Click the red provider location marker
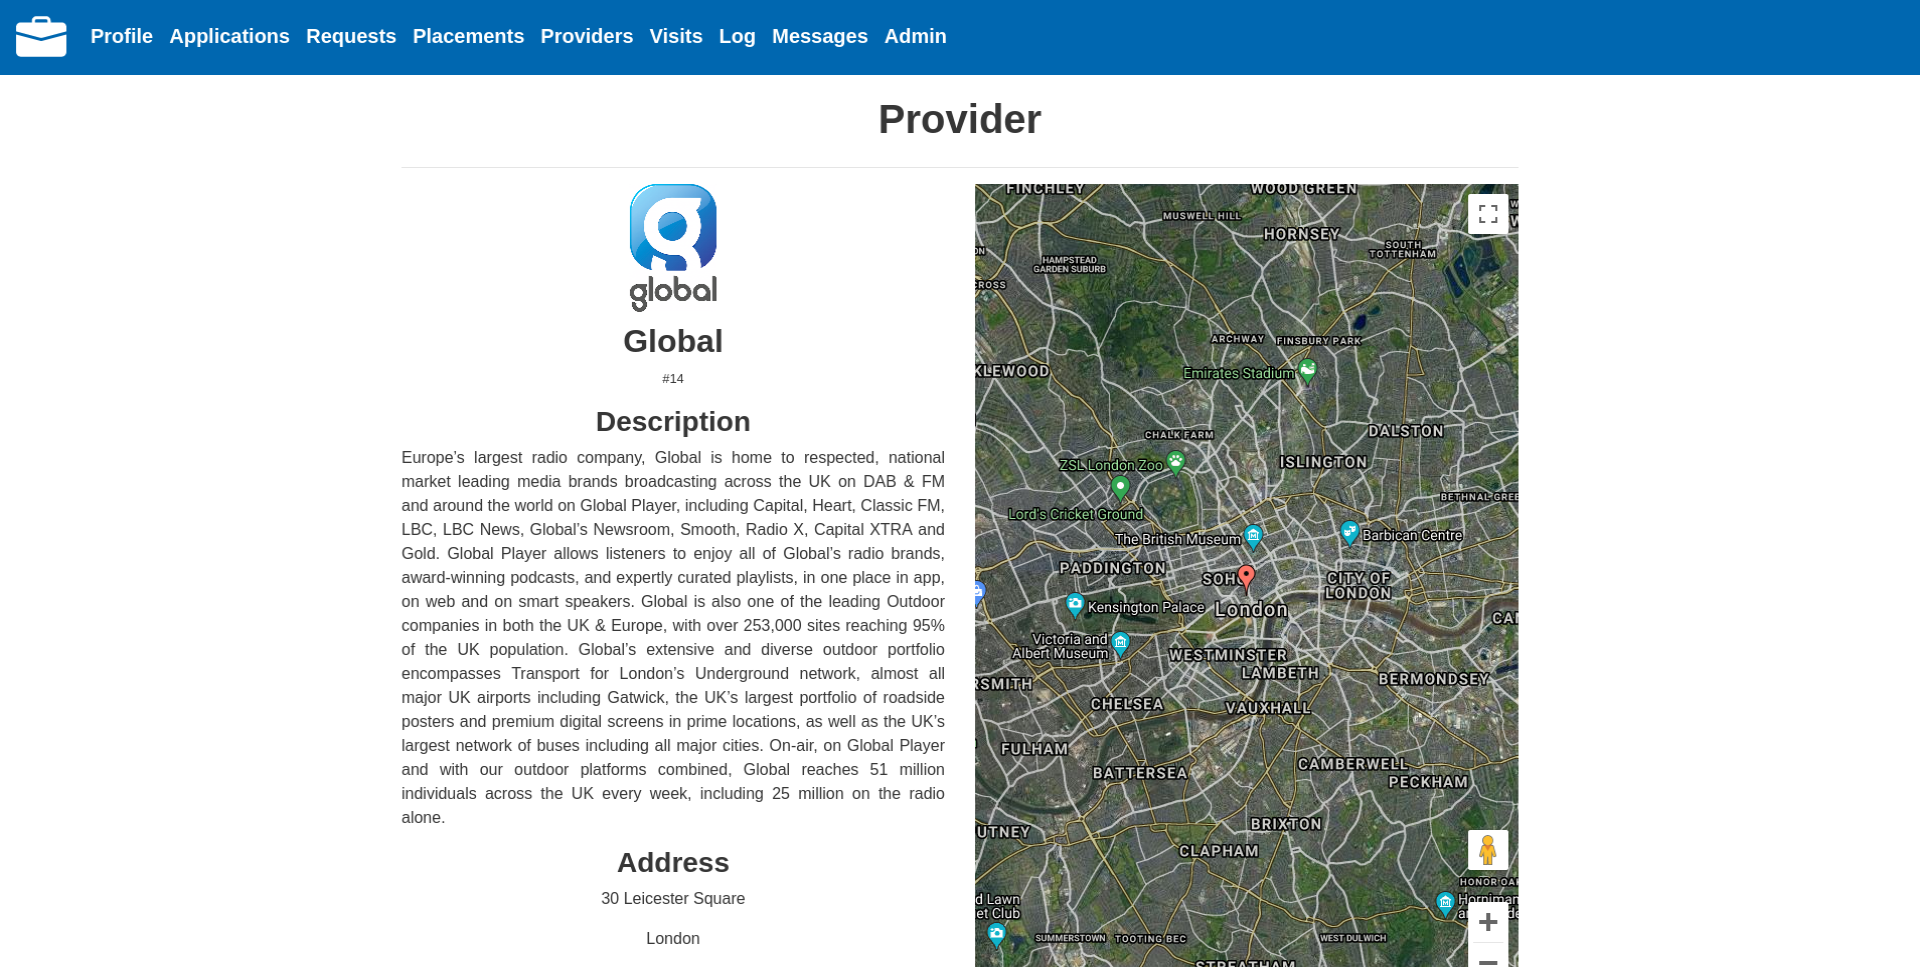The image size is (1920, 967). (x=1246, y=577)
